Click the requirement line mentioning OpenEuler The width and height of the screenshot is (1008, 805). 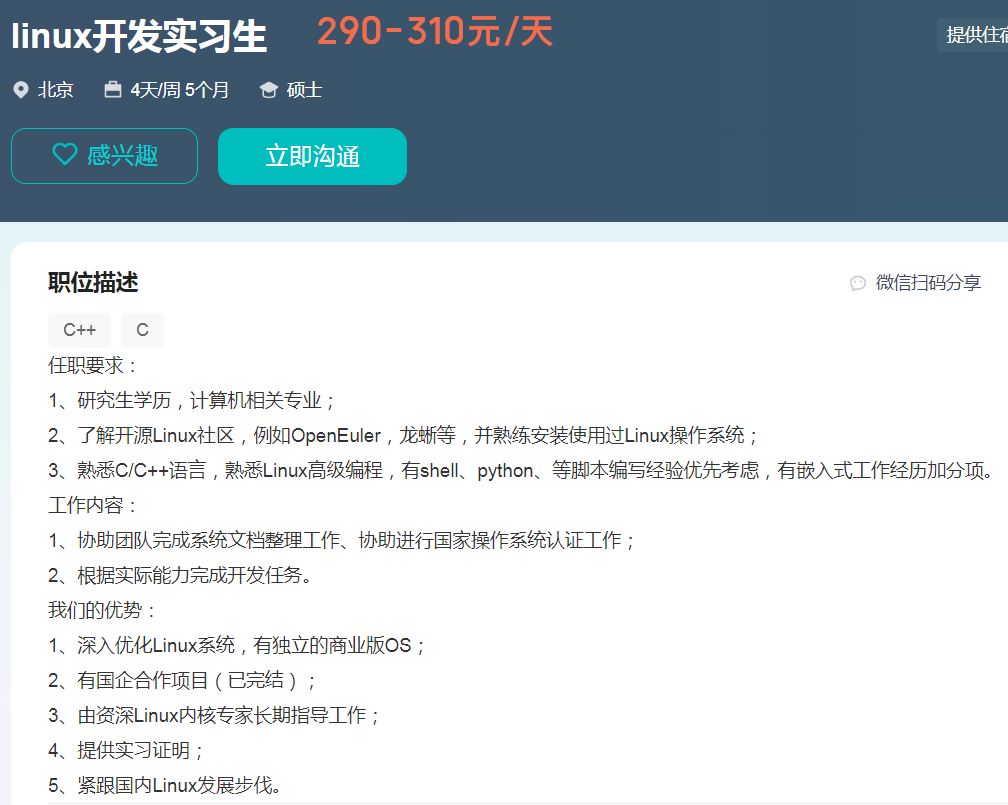[404, 436]
